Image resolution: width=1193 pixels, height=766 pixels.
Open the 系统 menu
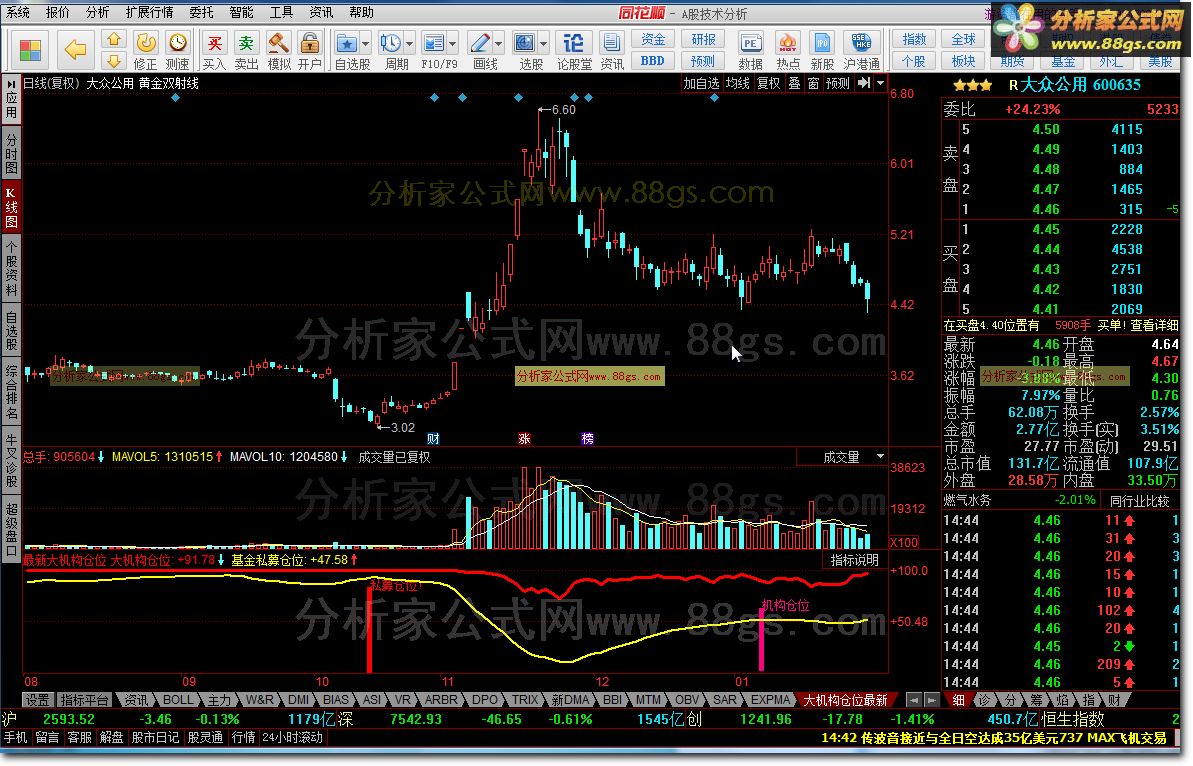coord(17,12)
